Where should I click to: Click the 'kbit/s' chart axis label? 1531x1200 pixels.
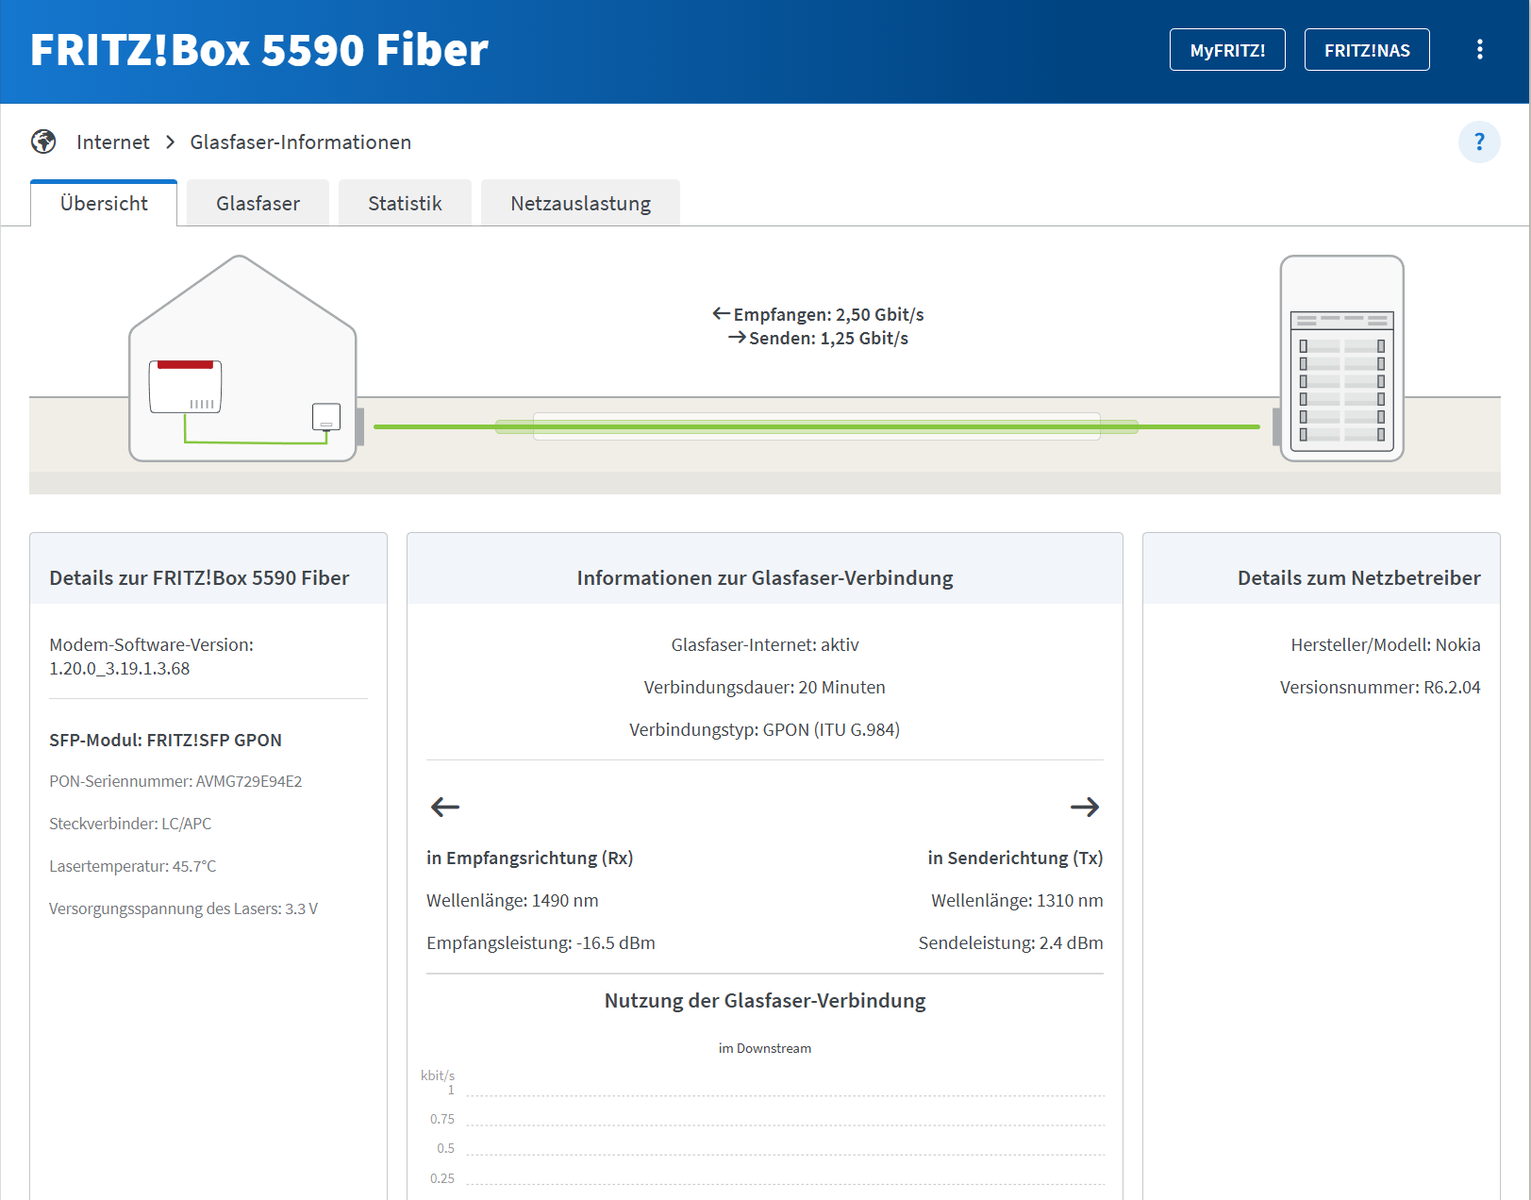click(x=437, y=1075)
